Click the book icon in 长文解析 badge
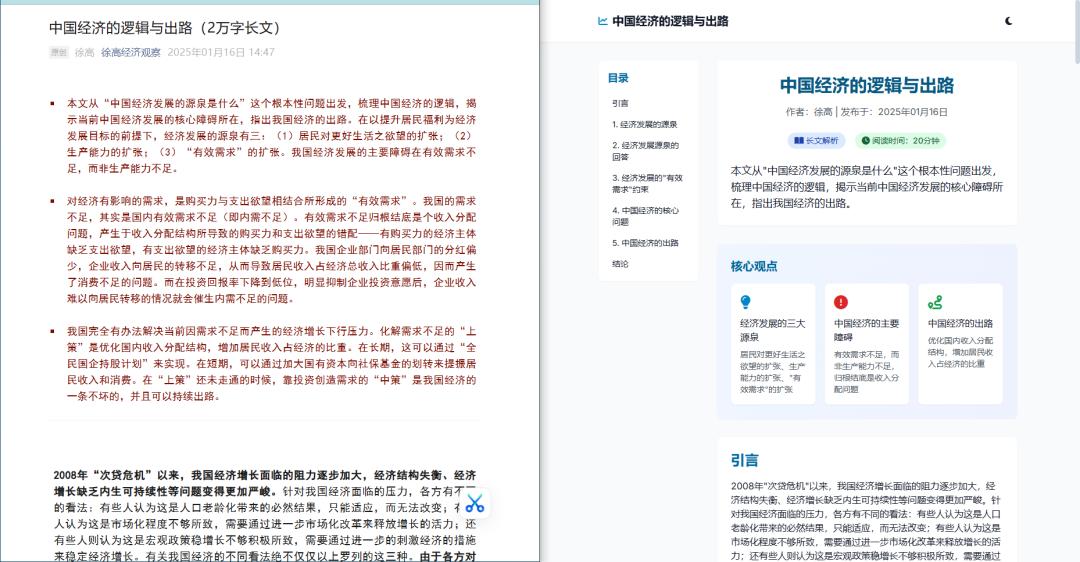This screenshot has width=1080, height=562. 799,140
